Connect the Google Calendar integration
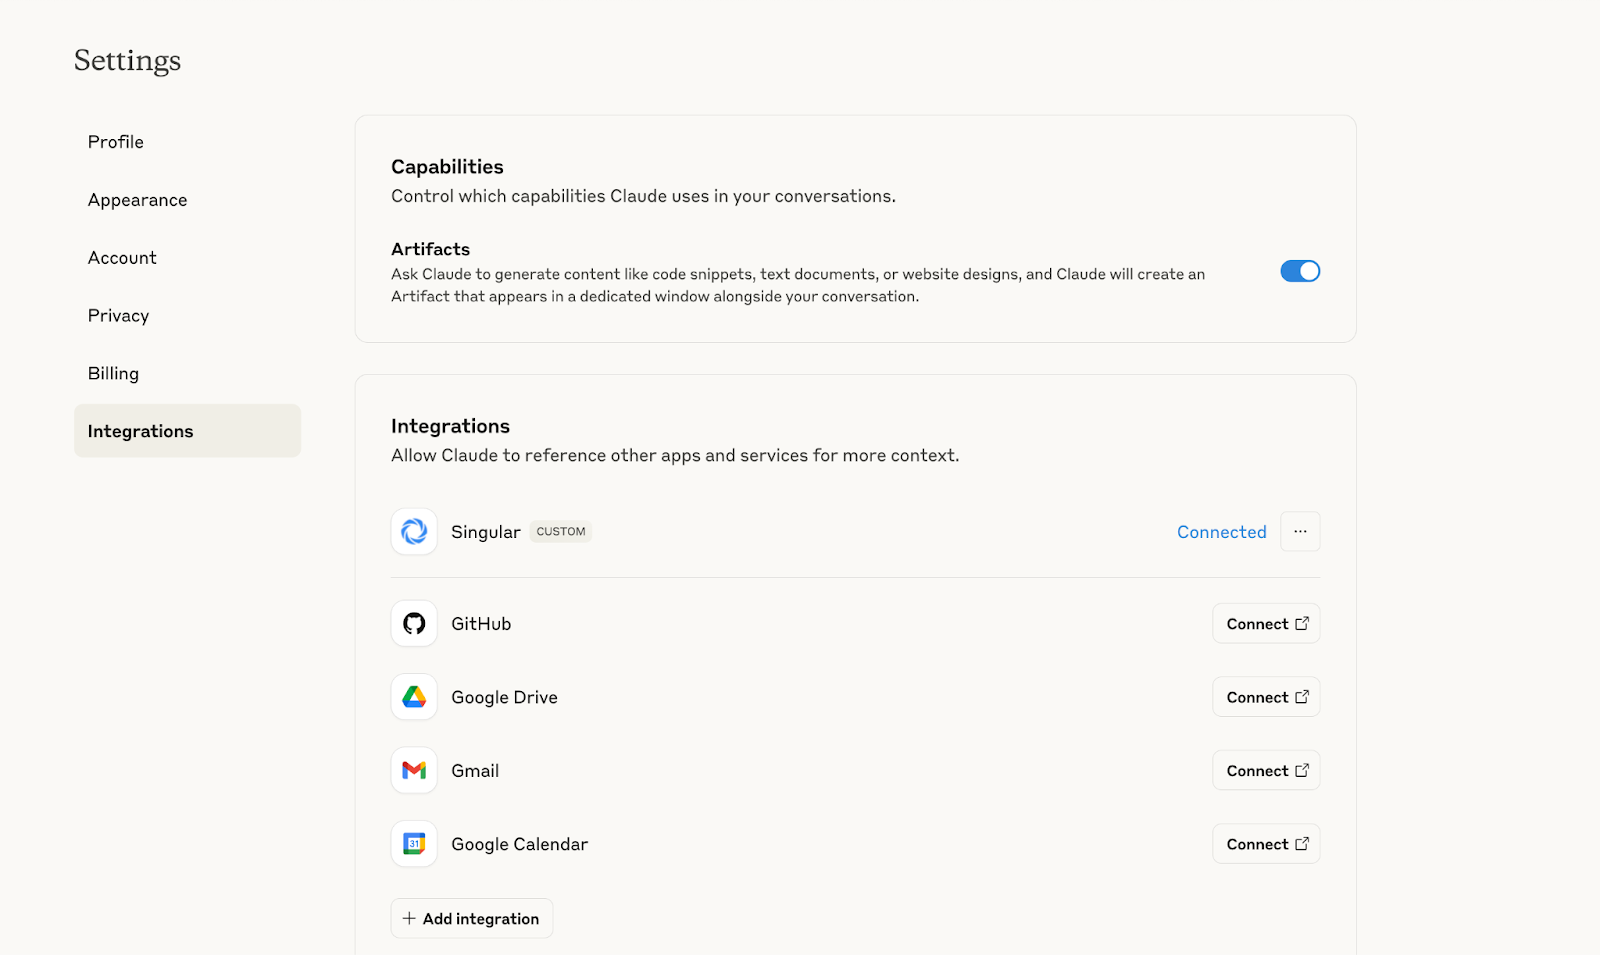Image resolution: width=1600 pixels, height=955 pixels. (x=1265, y=844)
